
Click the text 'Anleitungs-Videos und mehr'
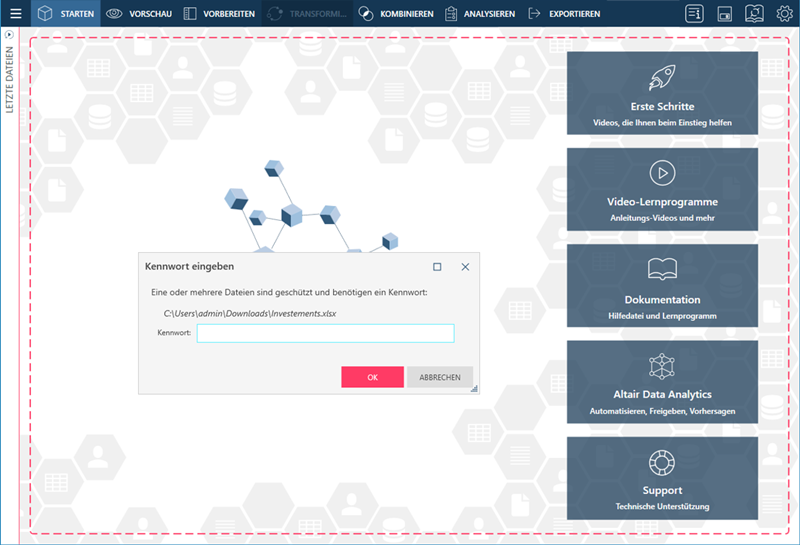point(662,218)
